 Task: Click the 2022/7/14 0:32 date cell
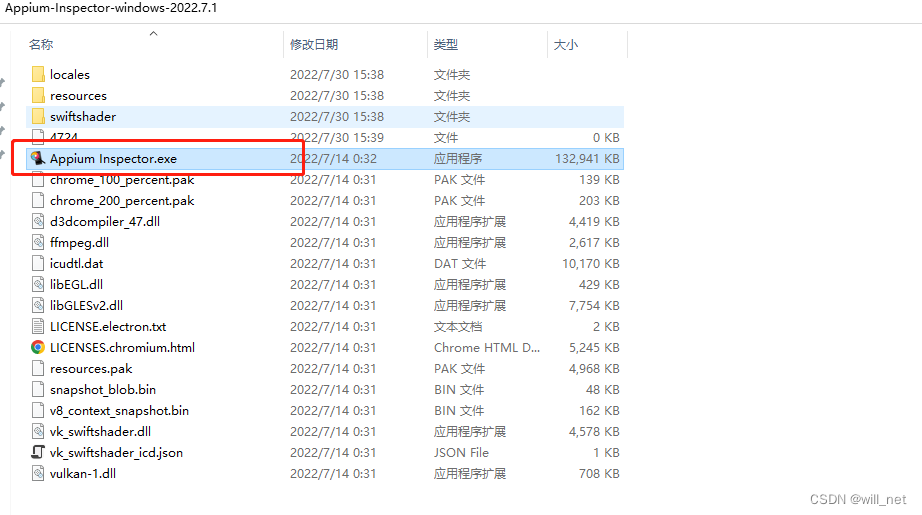pyautogui.click(x=333, y=158)
